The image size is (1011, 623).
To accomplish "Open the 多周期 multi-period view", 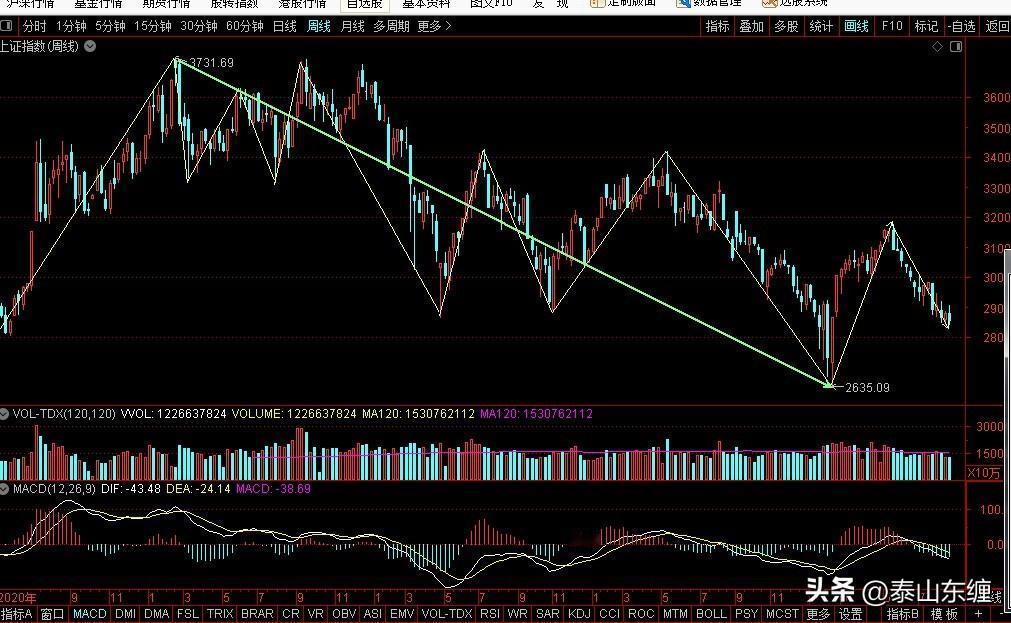I will coord(391,26).
